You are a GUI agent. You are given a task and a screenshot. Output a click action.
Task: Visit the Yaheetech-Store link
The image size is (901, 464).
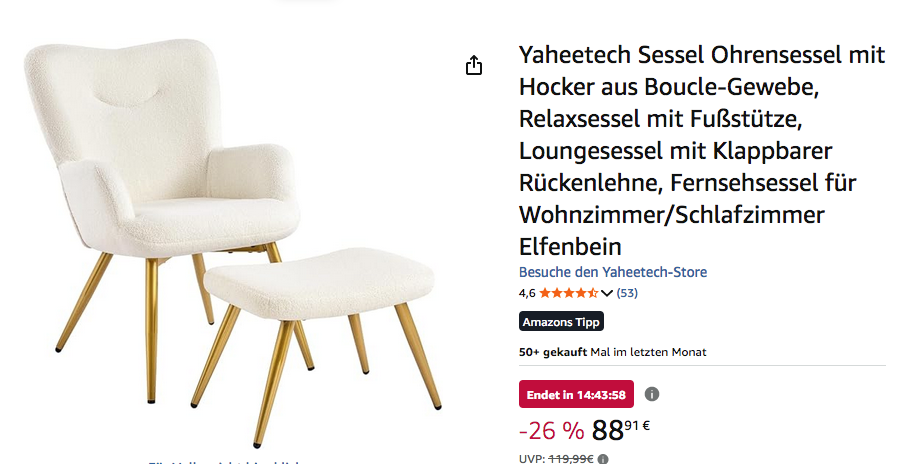(x=613, y=272)
